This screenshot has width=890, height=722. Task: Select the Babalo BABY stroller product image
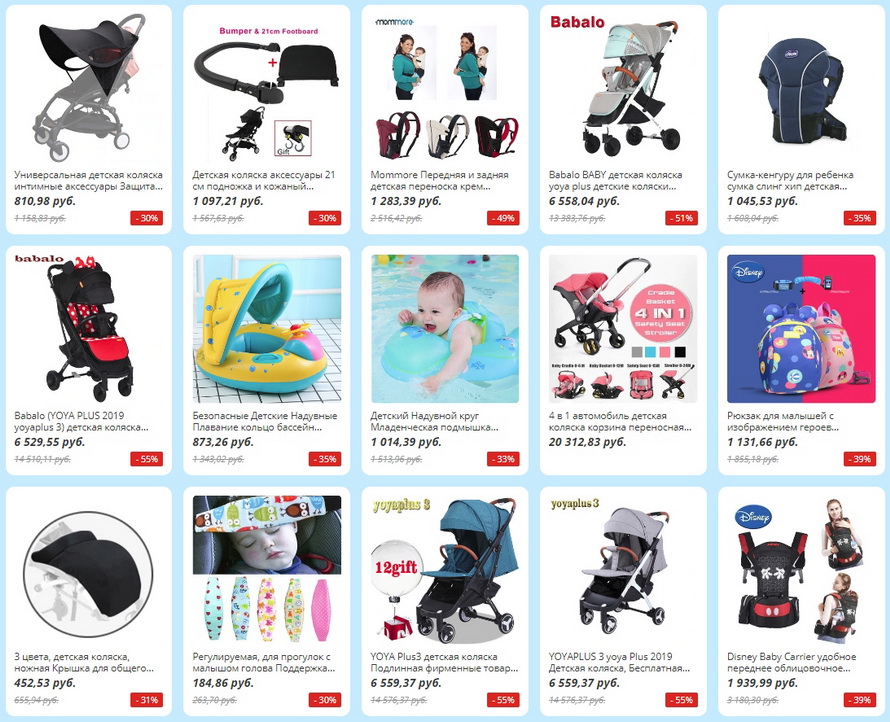coord(623,88)
